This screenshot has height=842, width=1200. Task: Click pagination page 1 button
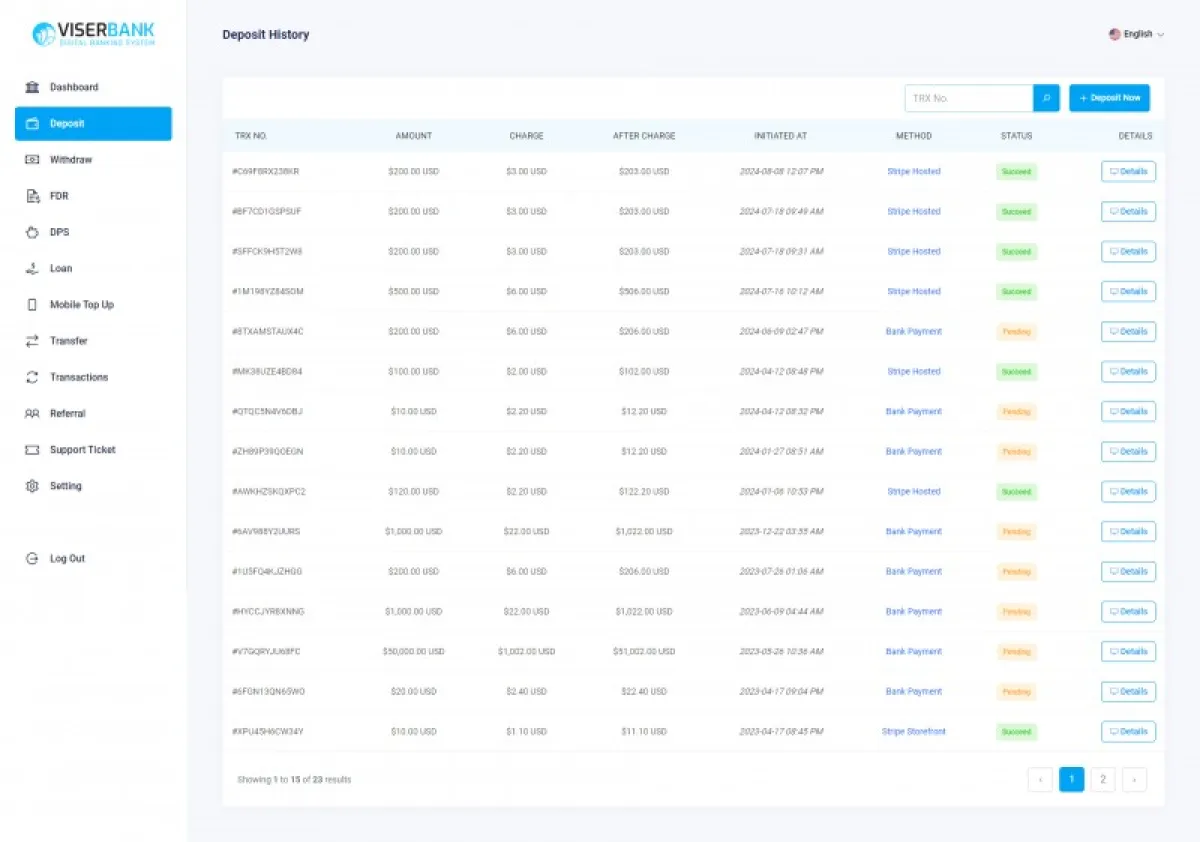point(1071,779)
